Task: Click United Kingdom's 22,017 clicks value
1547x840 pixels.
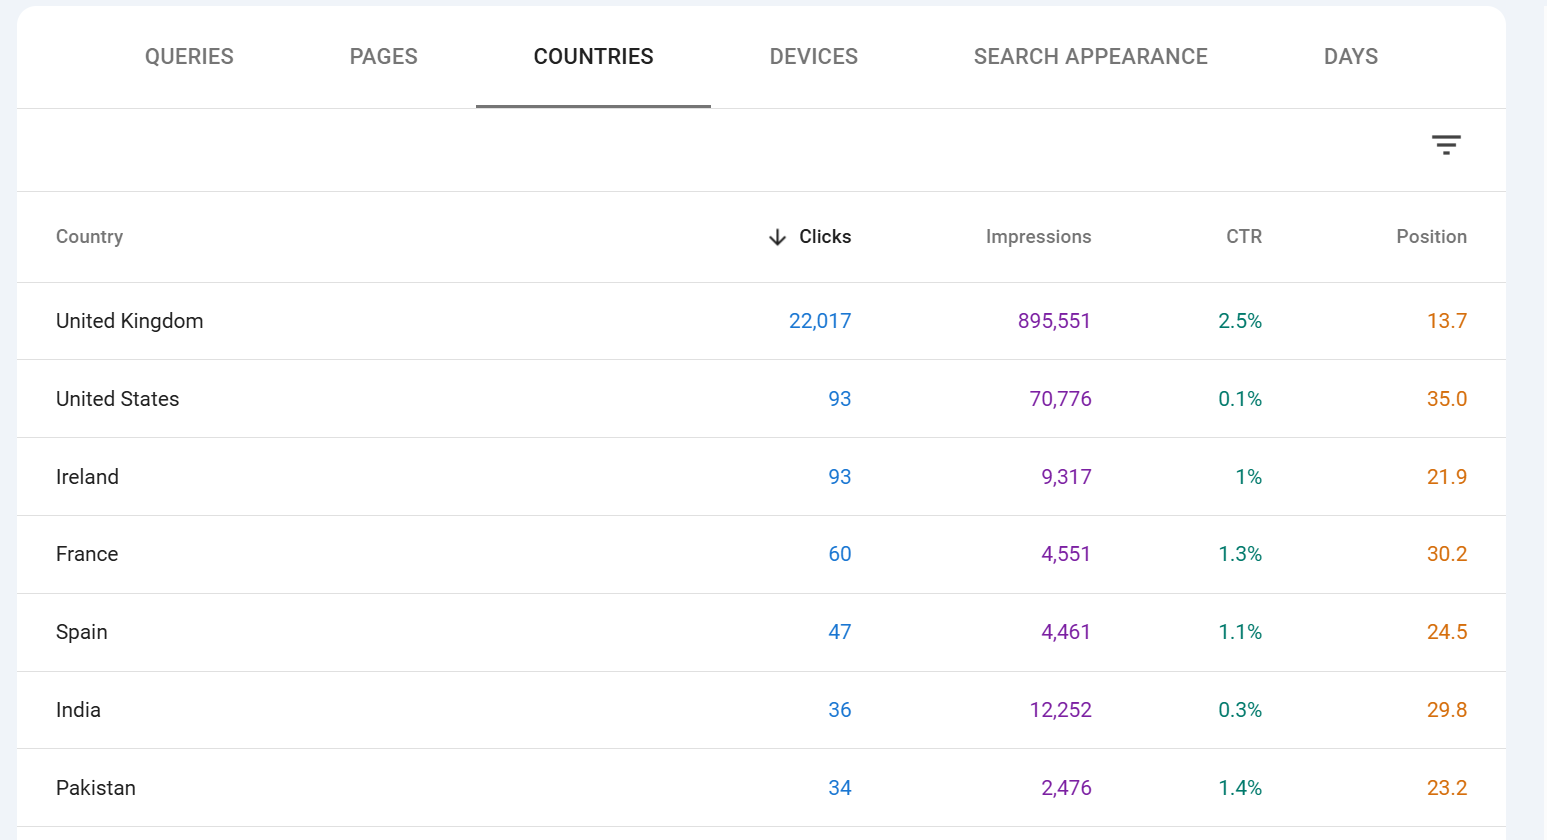Action: [819, 321]
